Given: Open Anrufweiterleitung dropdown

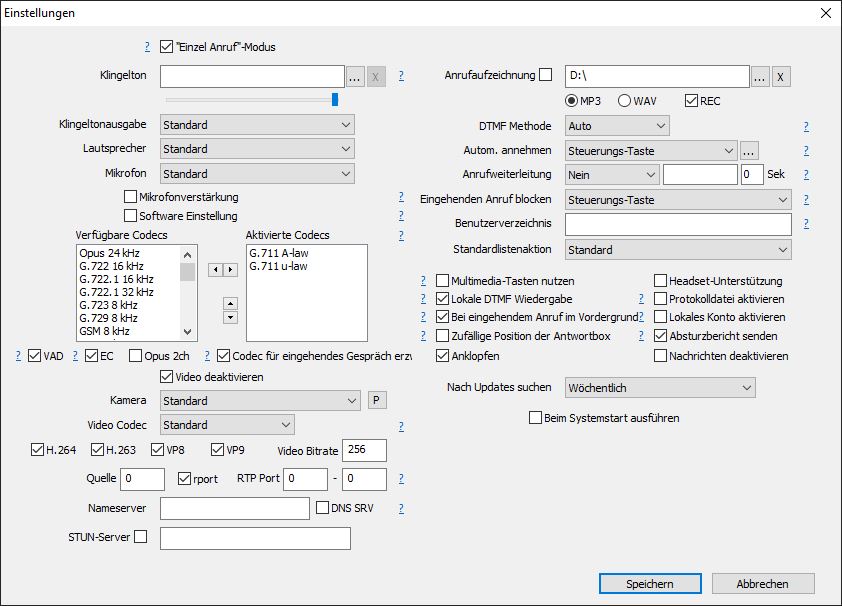Looking at the screenshot, I should (612, 174).
